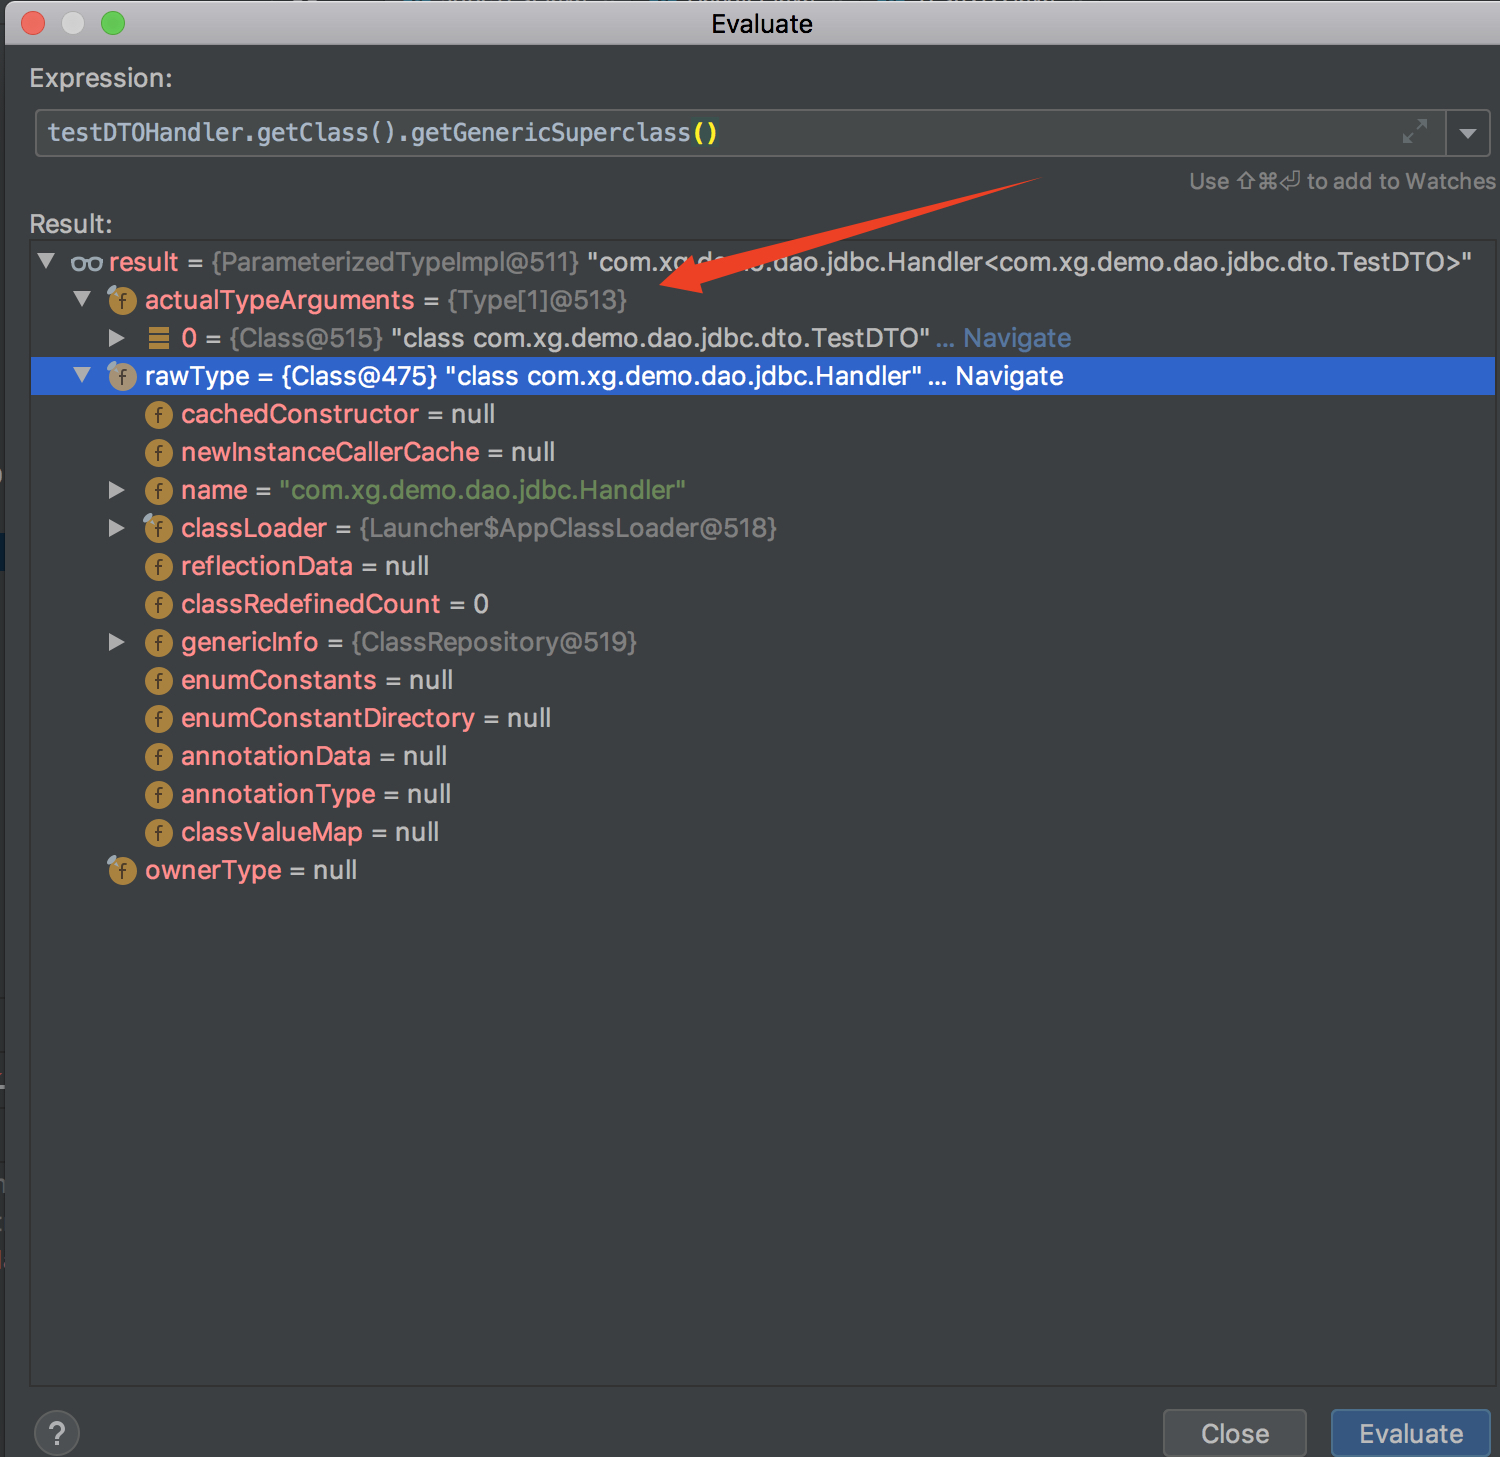The width and height of the screenshot is (1500, 1457).
Task: Expand the classLoader node
Action: coord(117,528)
